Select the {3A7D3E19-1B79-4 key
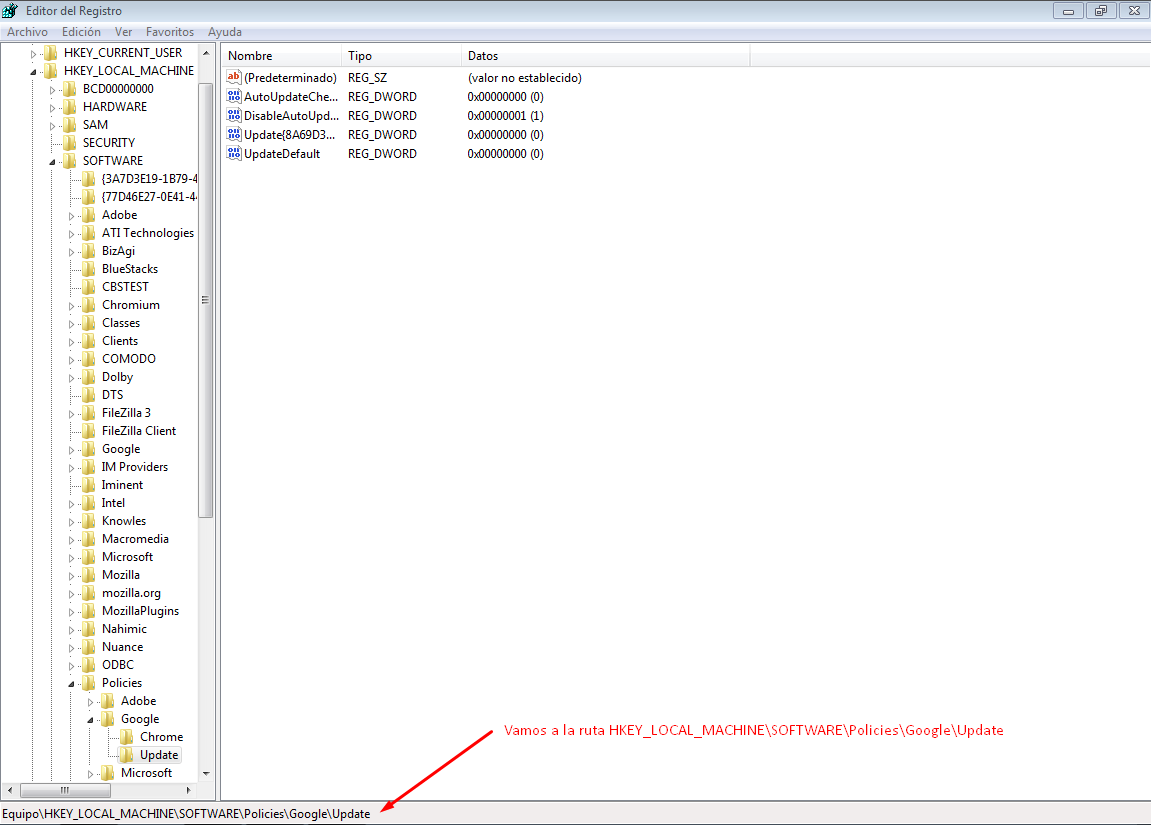The image size is (1151, 825). pyautogui.click(x=149, y=178)
